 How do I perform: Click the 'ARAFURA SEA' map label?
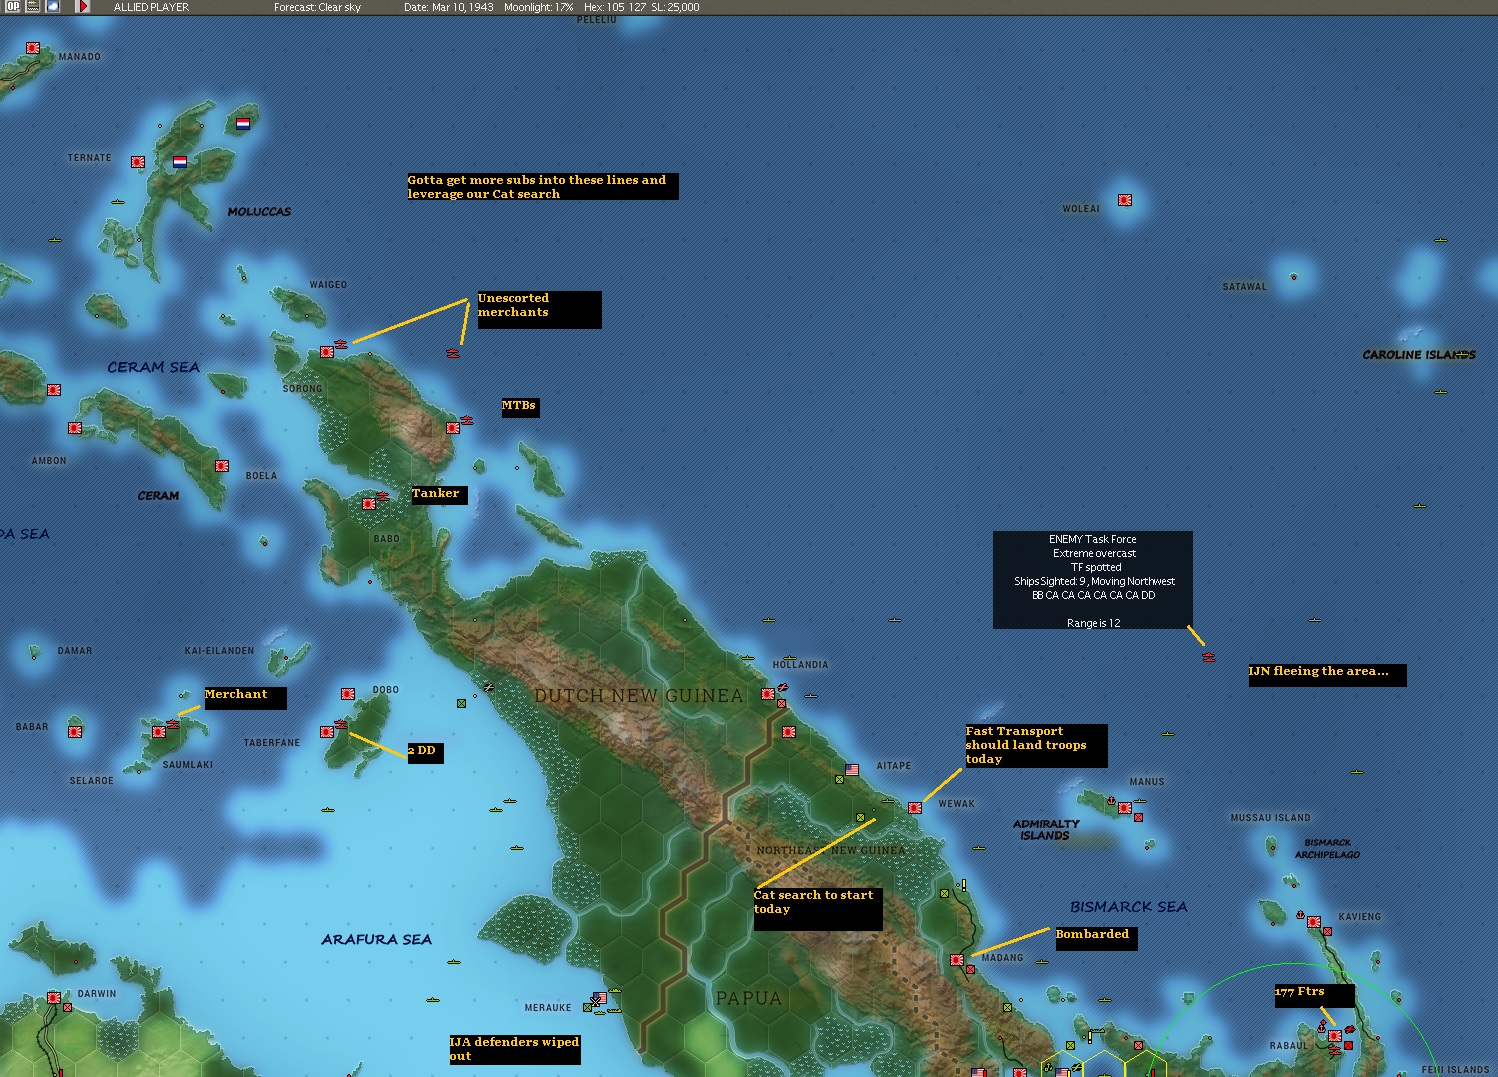click(x=376, y=939)
